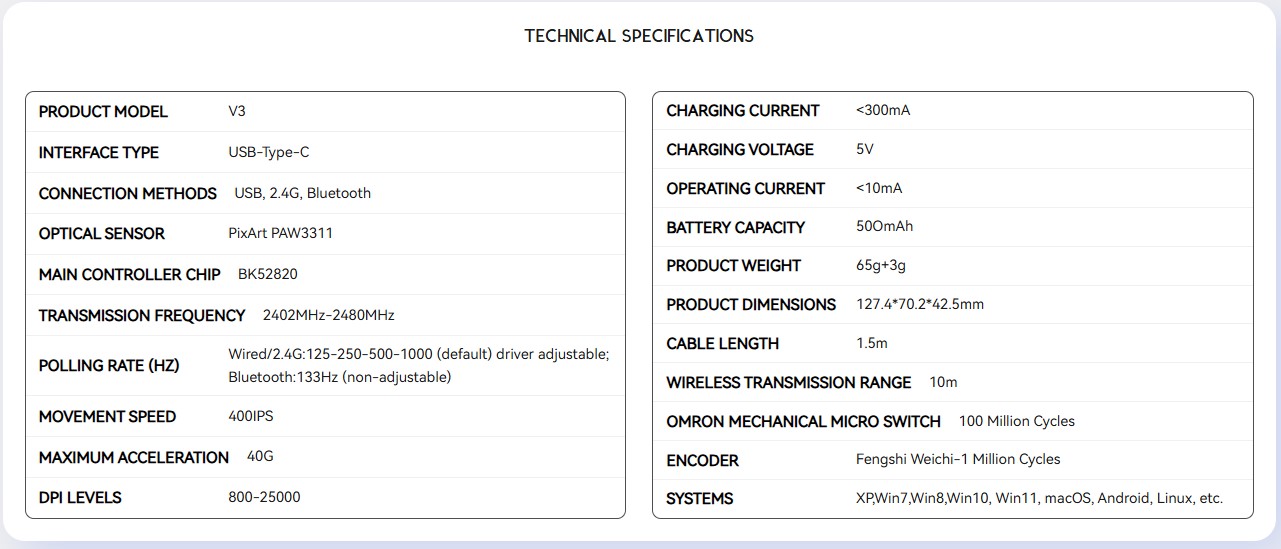
Task: Click the Technical Specifications heading
Action: click(639, 36)
